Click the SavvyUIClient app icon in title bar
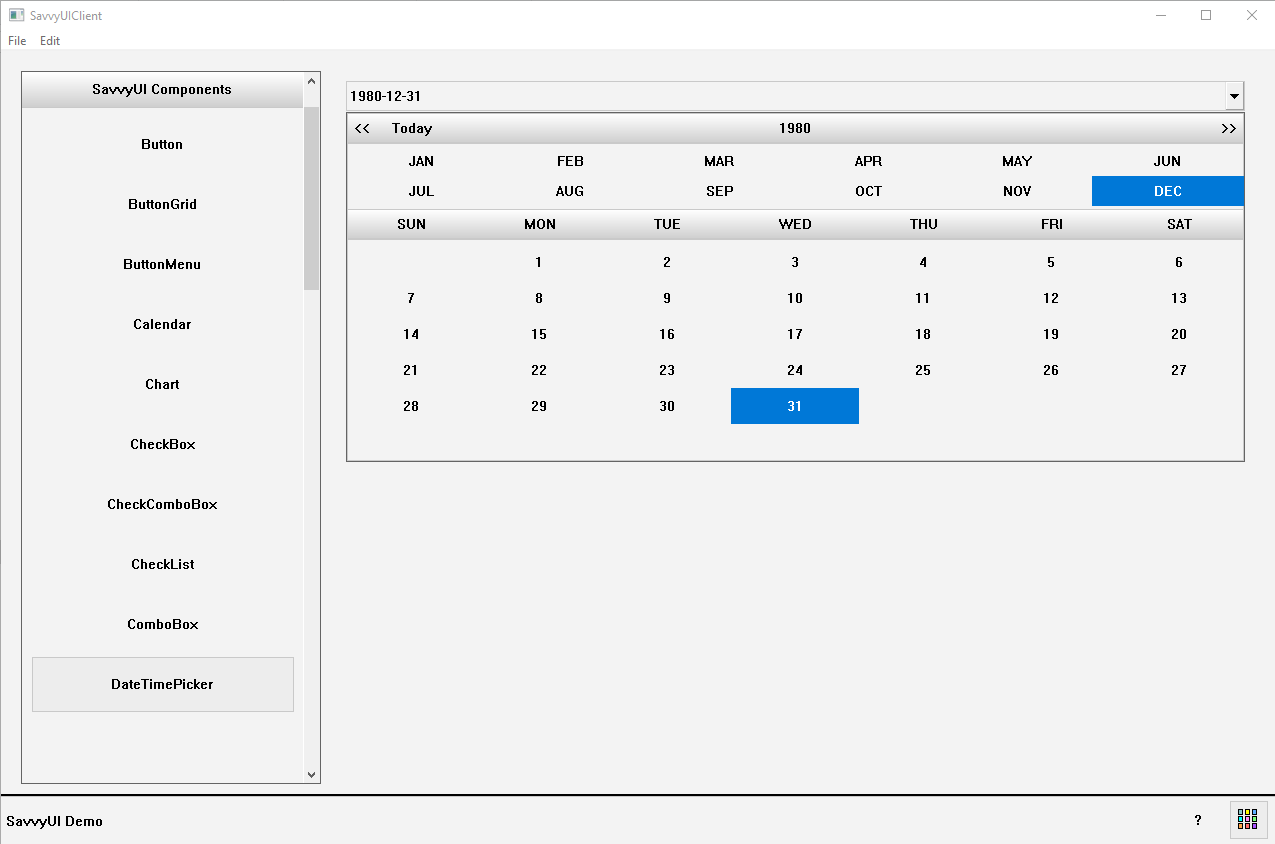1275x844 pixels. coord(16,15)
